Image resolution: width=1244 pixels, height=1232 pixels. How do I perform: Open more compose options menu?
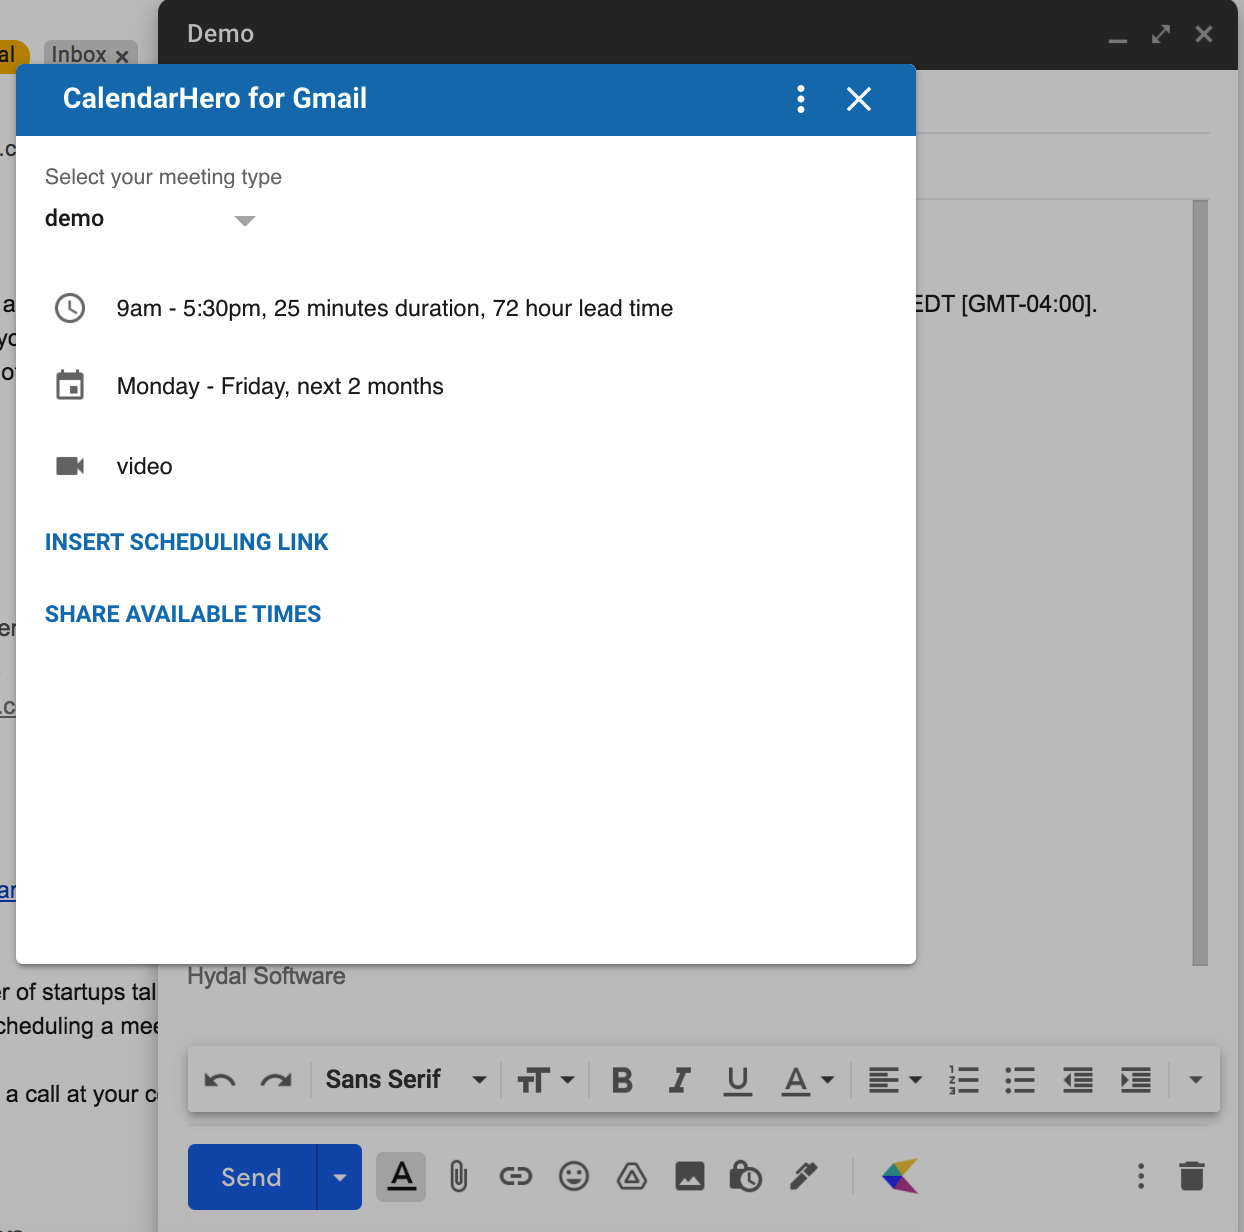tap(1140, 1176)
